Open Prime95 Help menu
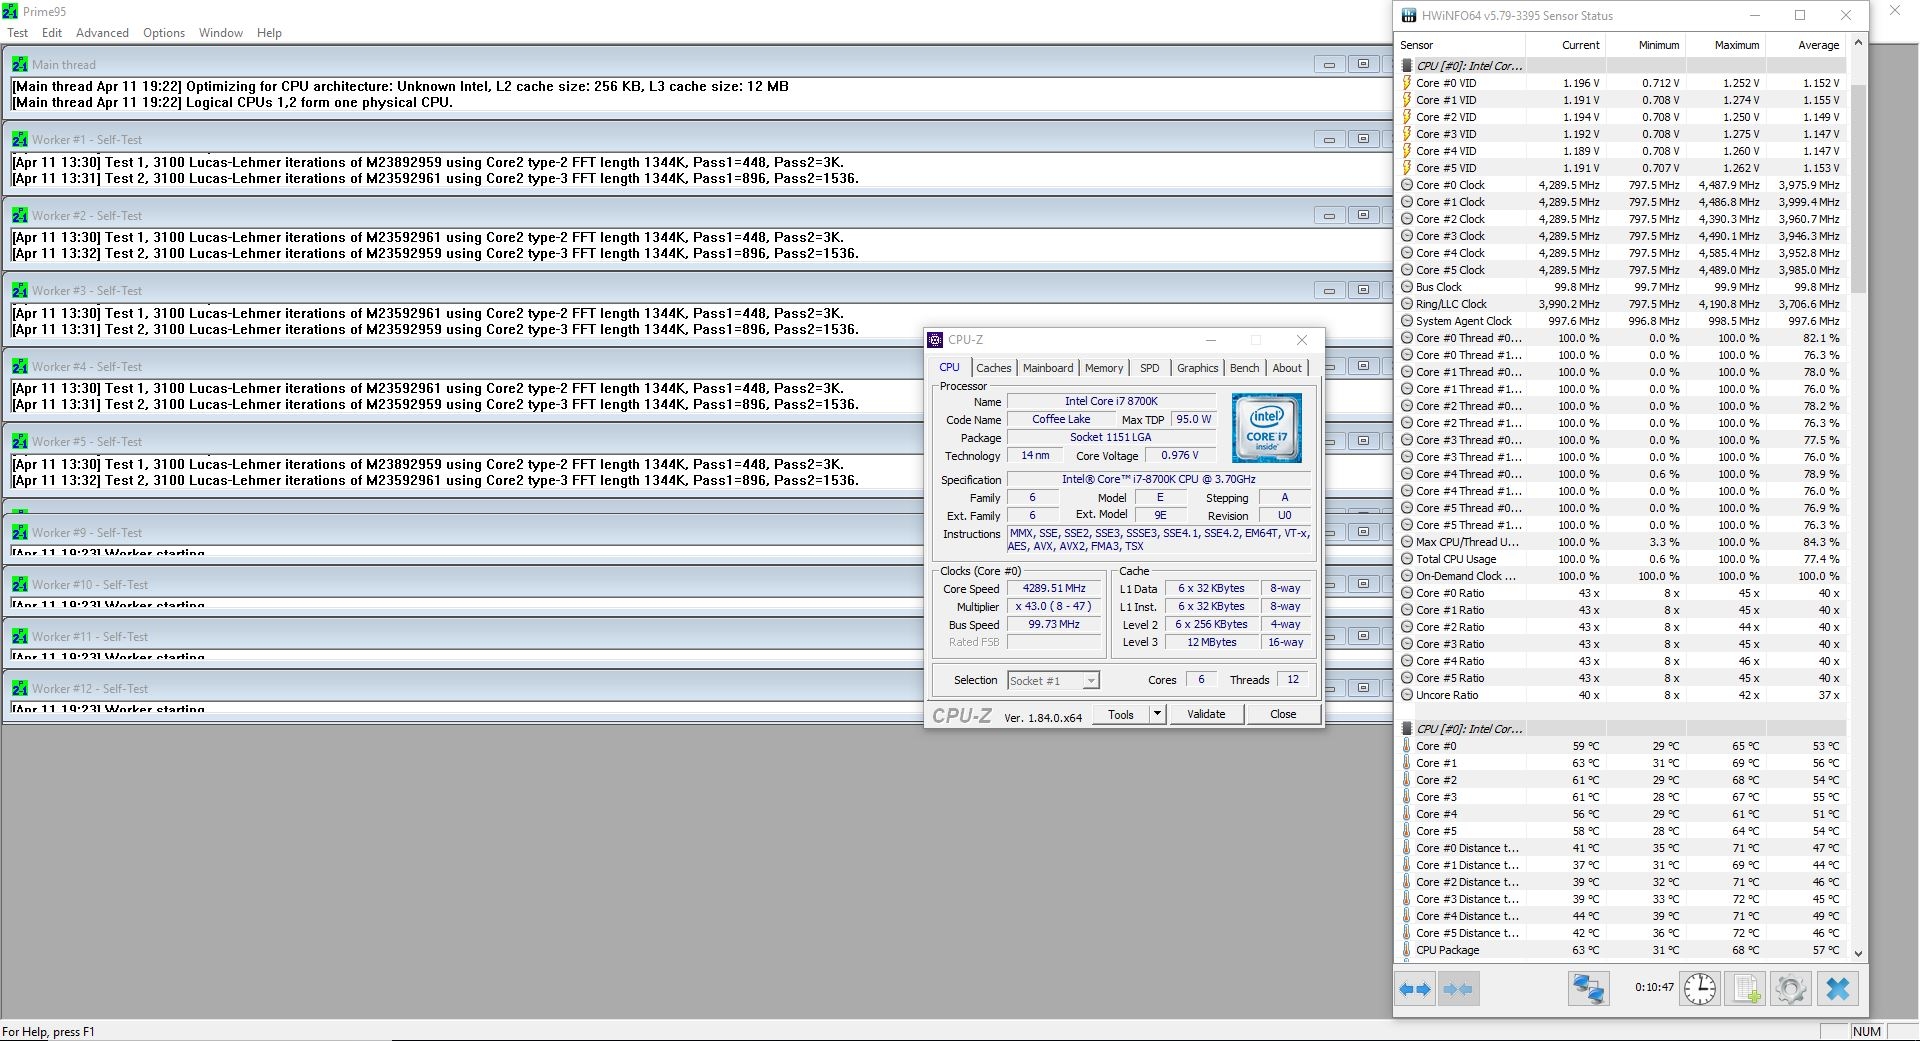Screen dimensions: 1920x1041 pyautogui.click(x=269, y=33)
